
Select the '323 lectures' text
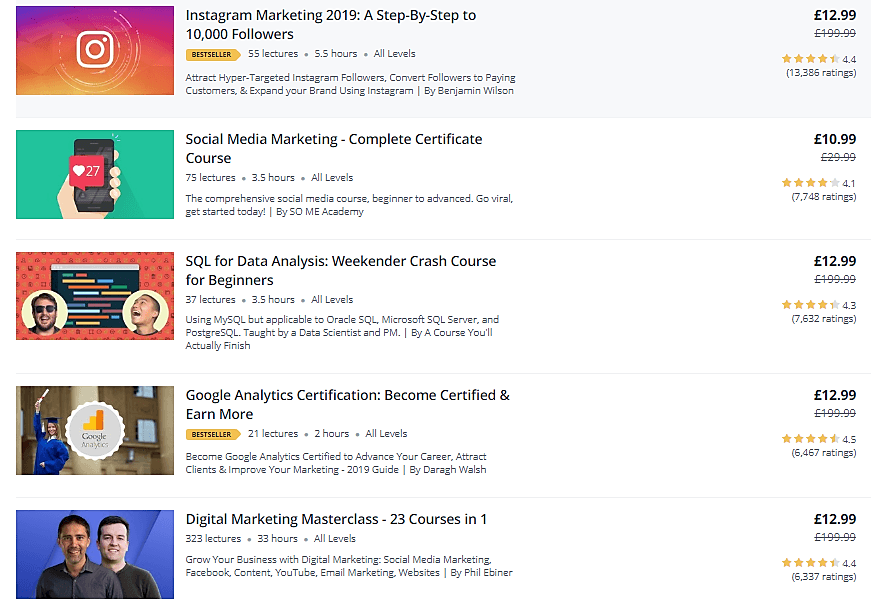coord(213,539)
